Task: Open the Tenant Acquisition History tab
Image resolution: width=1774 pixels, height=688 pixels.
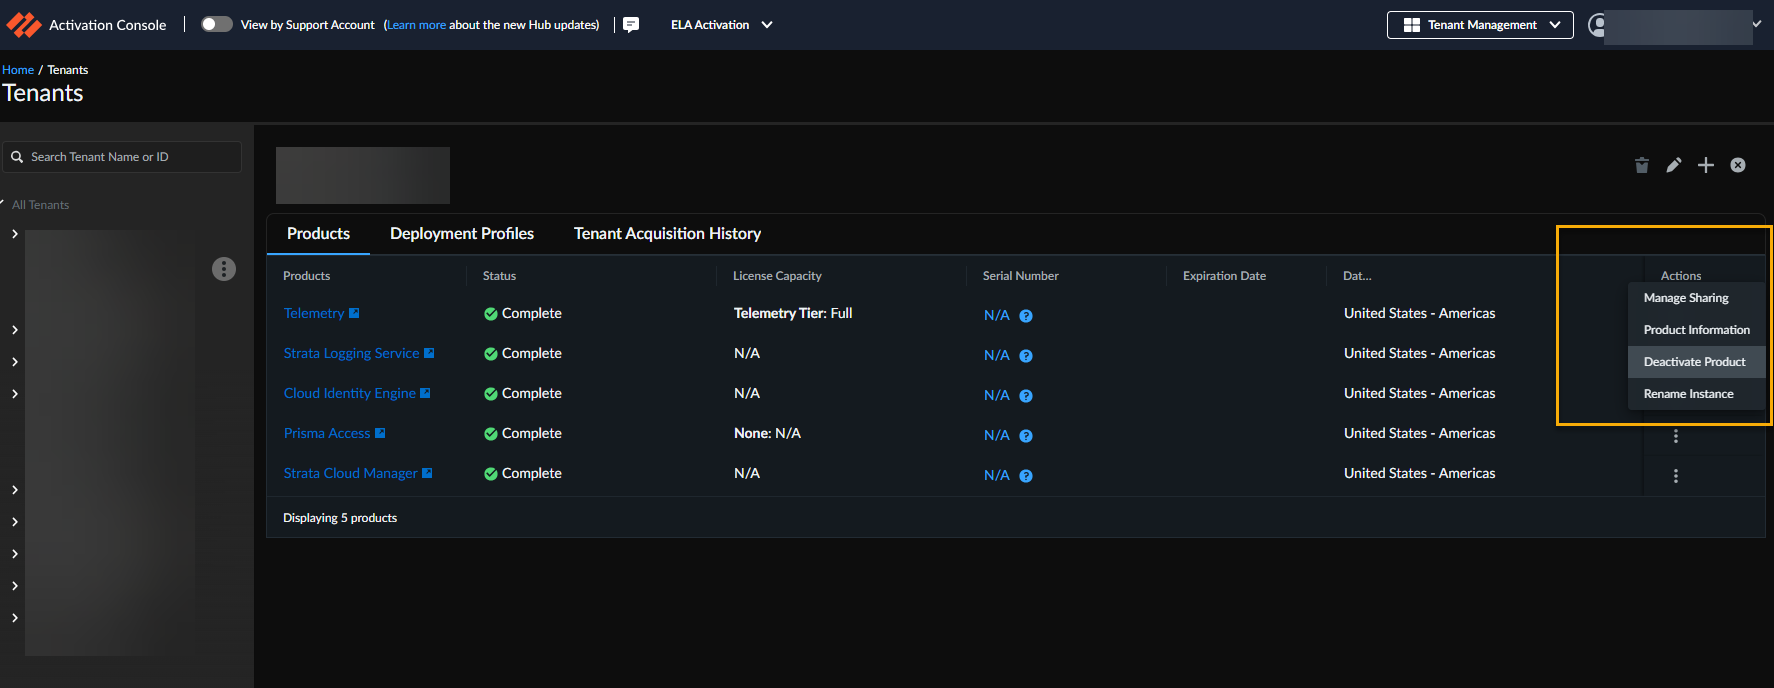Action: [667, 234]
